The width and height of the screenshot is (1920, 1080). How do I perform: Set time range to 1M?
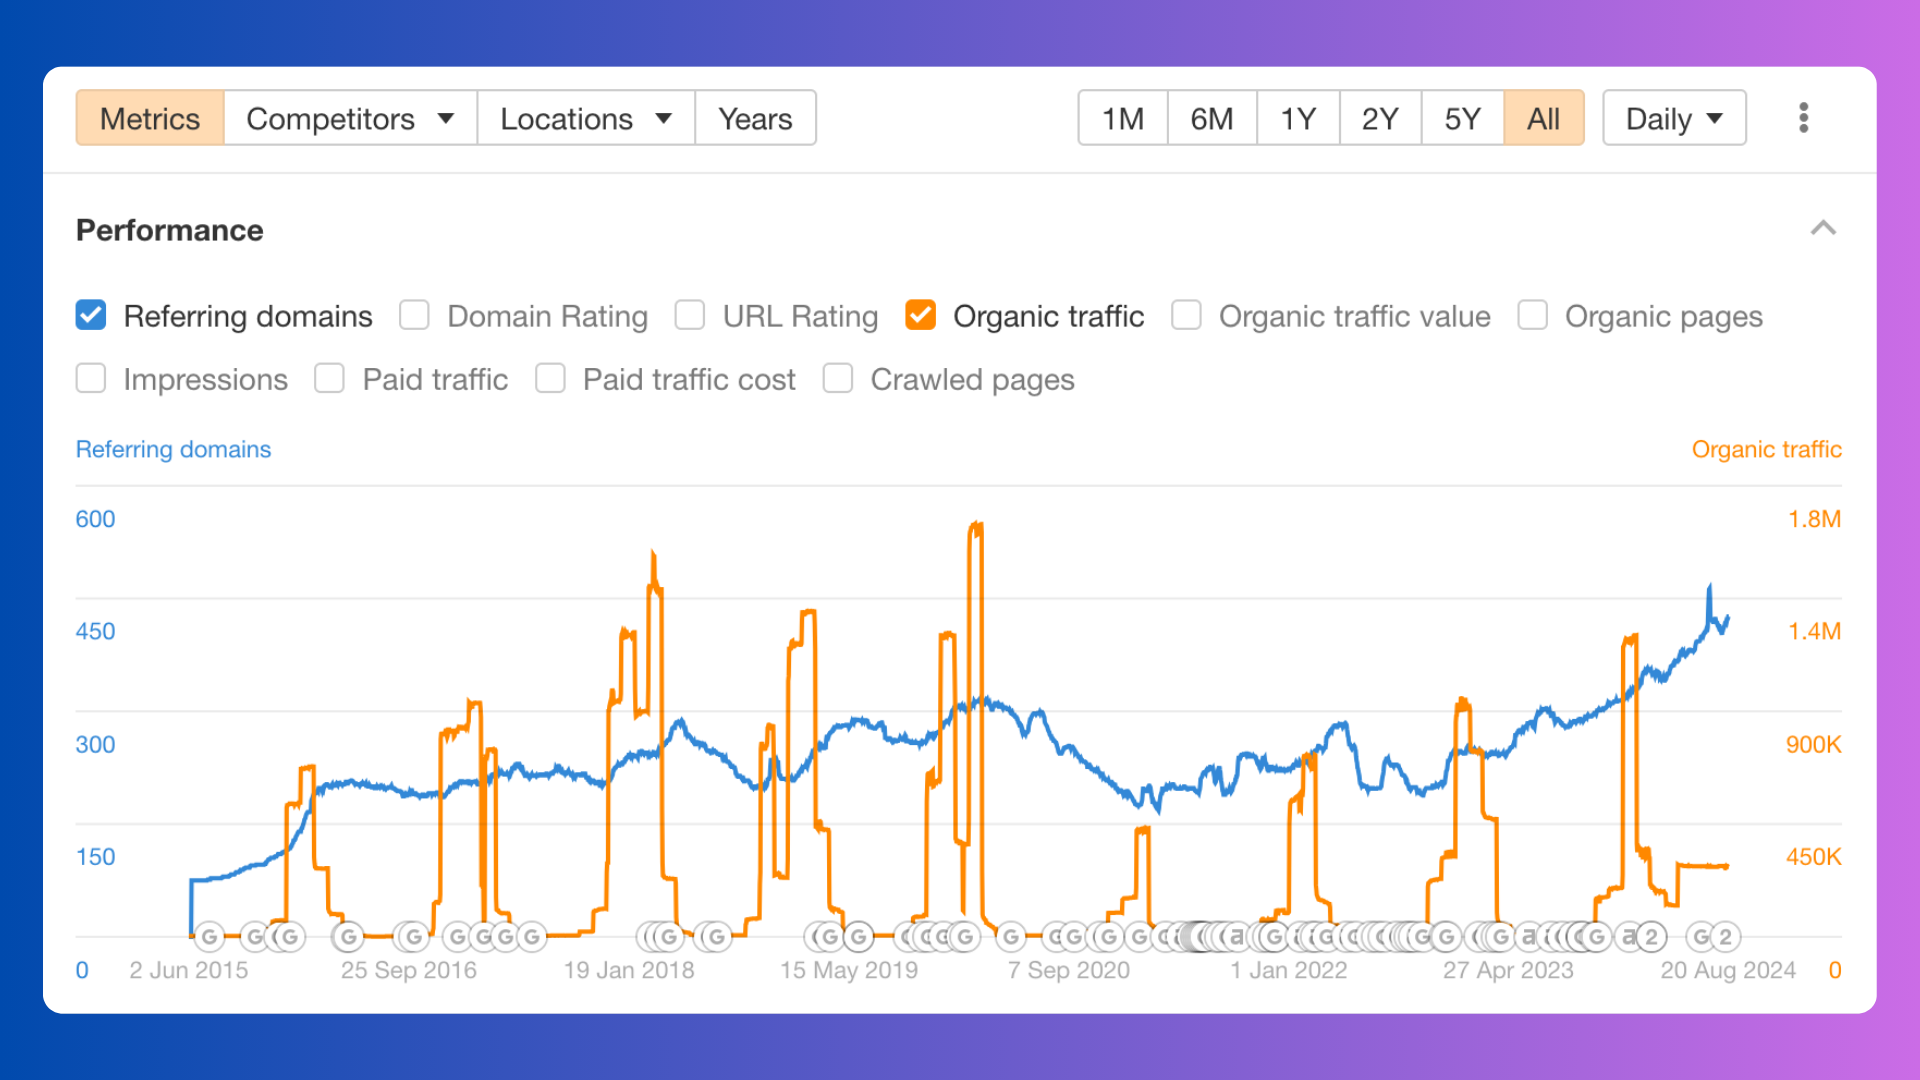pos(1123,118)
